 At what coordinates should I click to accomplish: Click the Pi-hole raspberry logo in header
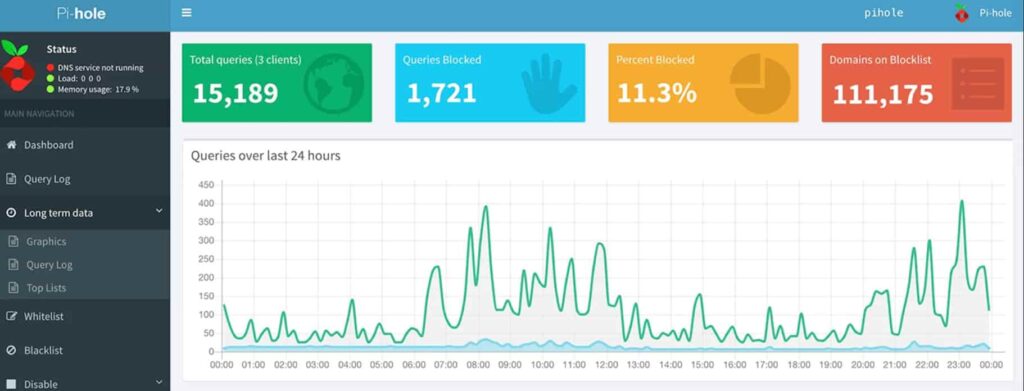tap(961, 13)
